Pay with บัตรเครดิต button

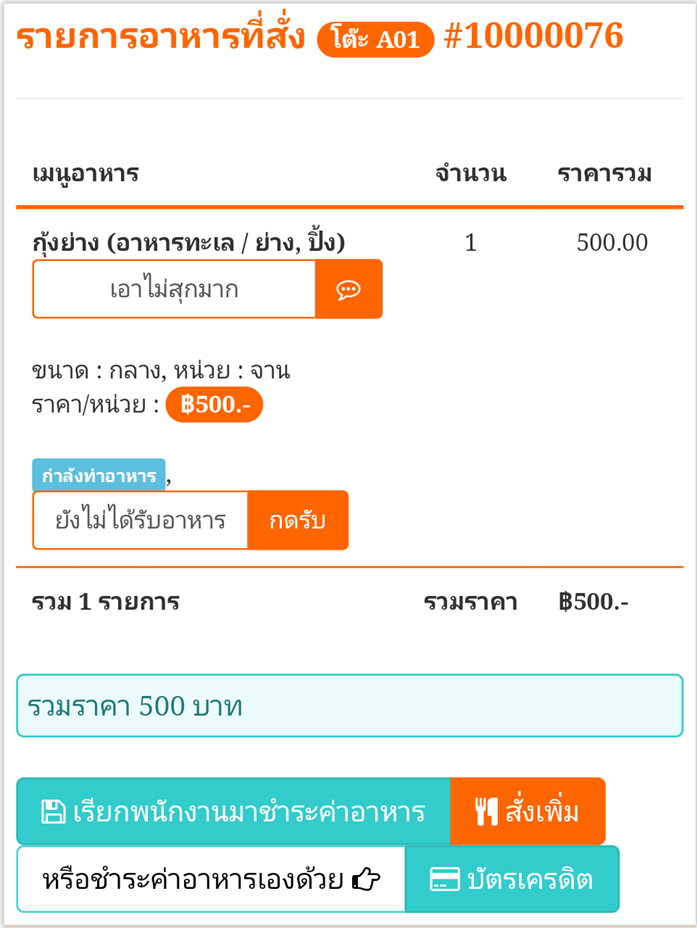[x=512, y=879]
